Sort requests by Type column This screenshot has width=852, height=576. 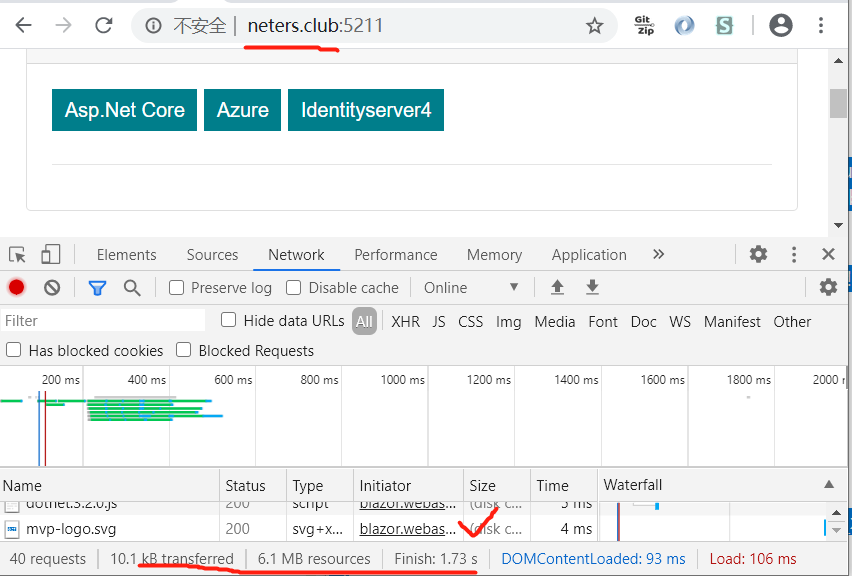320,485
